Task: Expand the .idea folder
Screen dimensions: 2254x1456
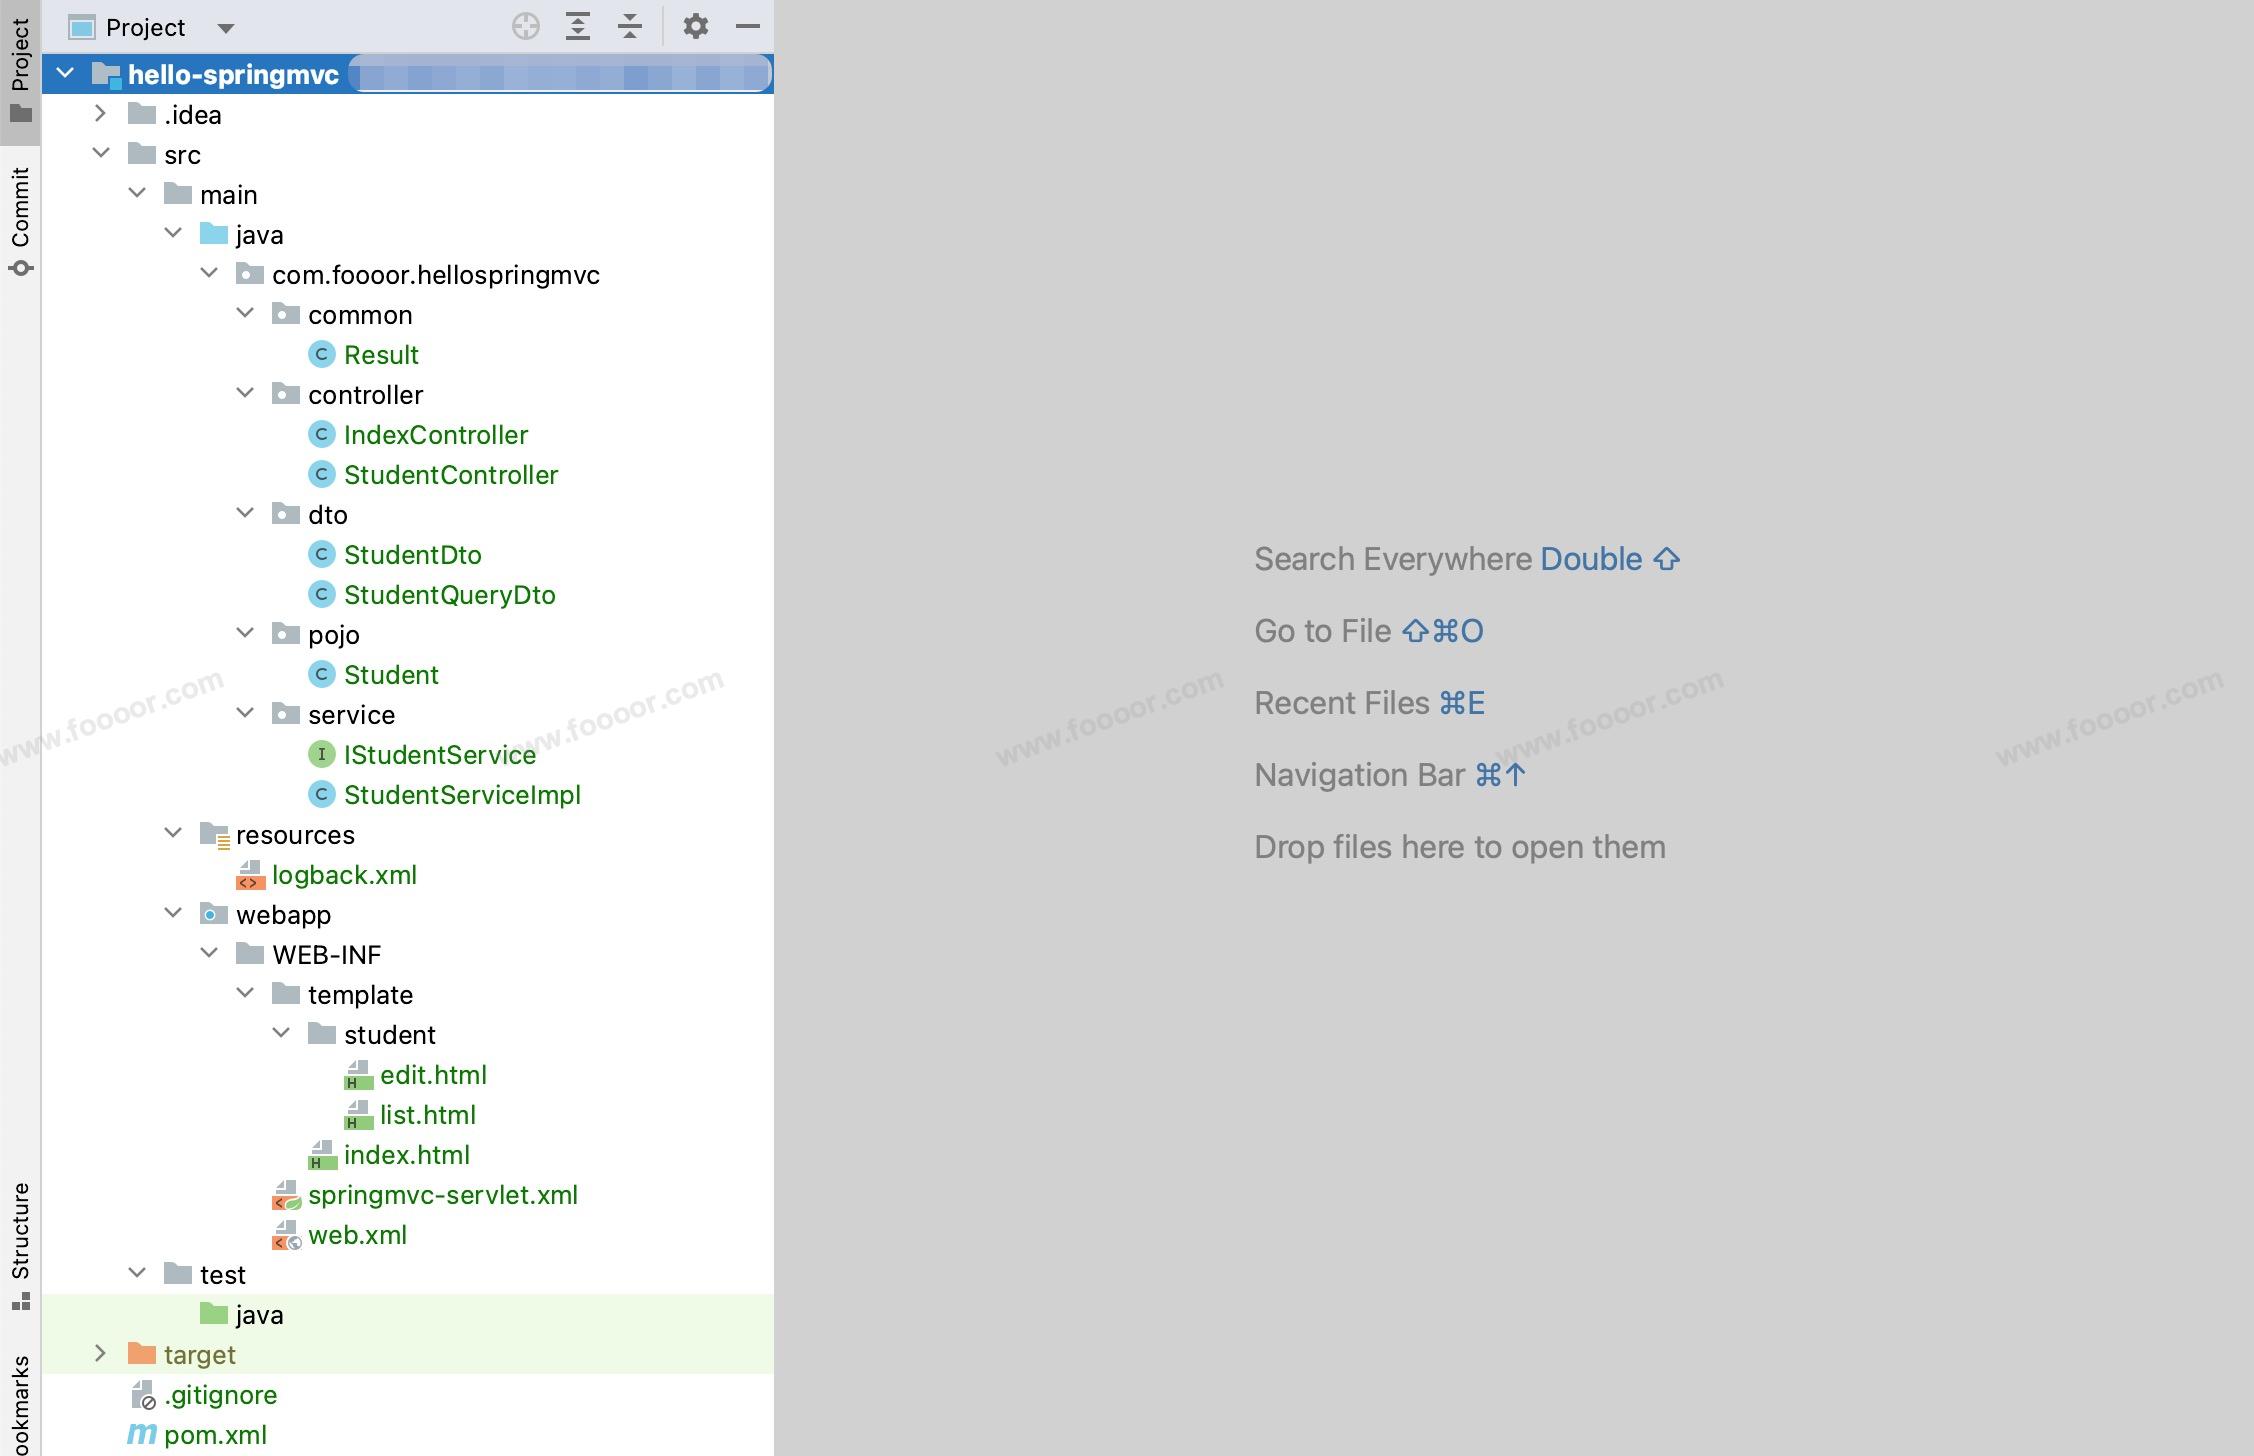Action: pos(100,114)
